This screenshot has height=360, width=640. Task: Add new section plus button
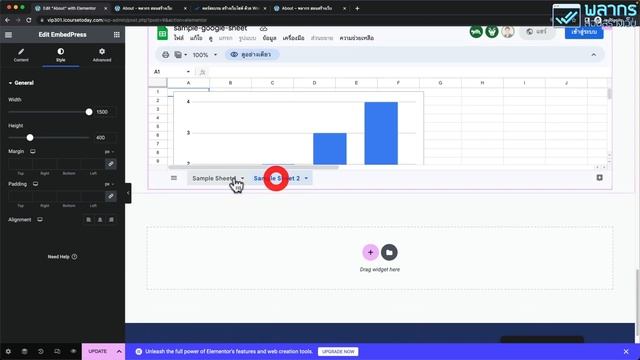coord(370,252)
